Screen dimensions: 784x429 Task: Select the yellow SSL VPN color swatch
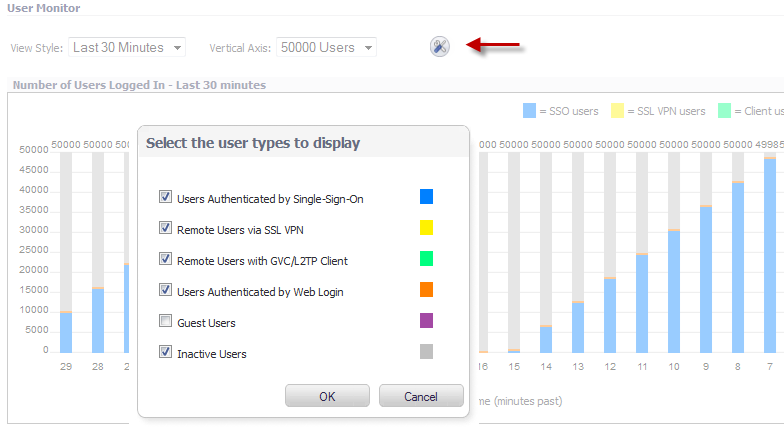pyautogui.click(x=426, y=228)
